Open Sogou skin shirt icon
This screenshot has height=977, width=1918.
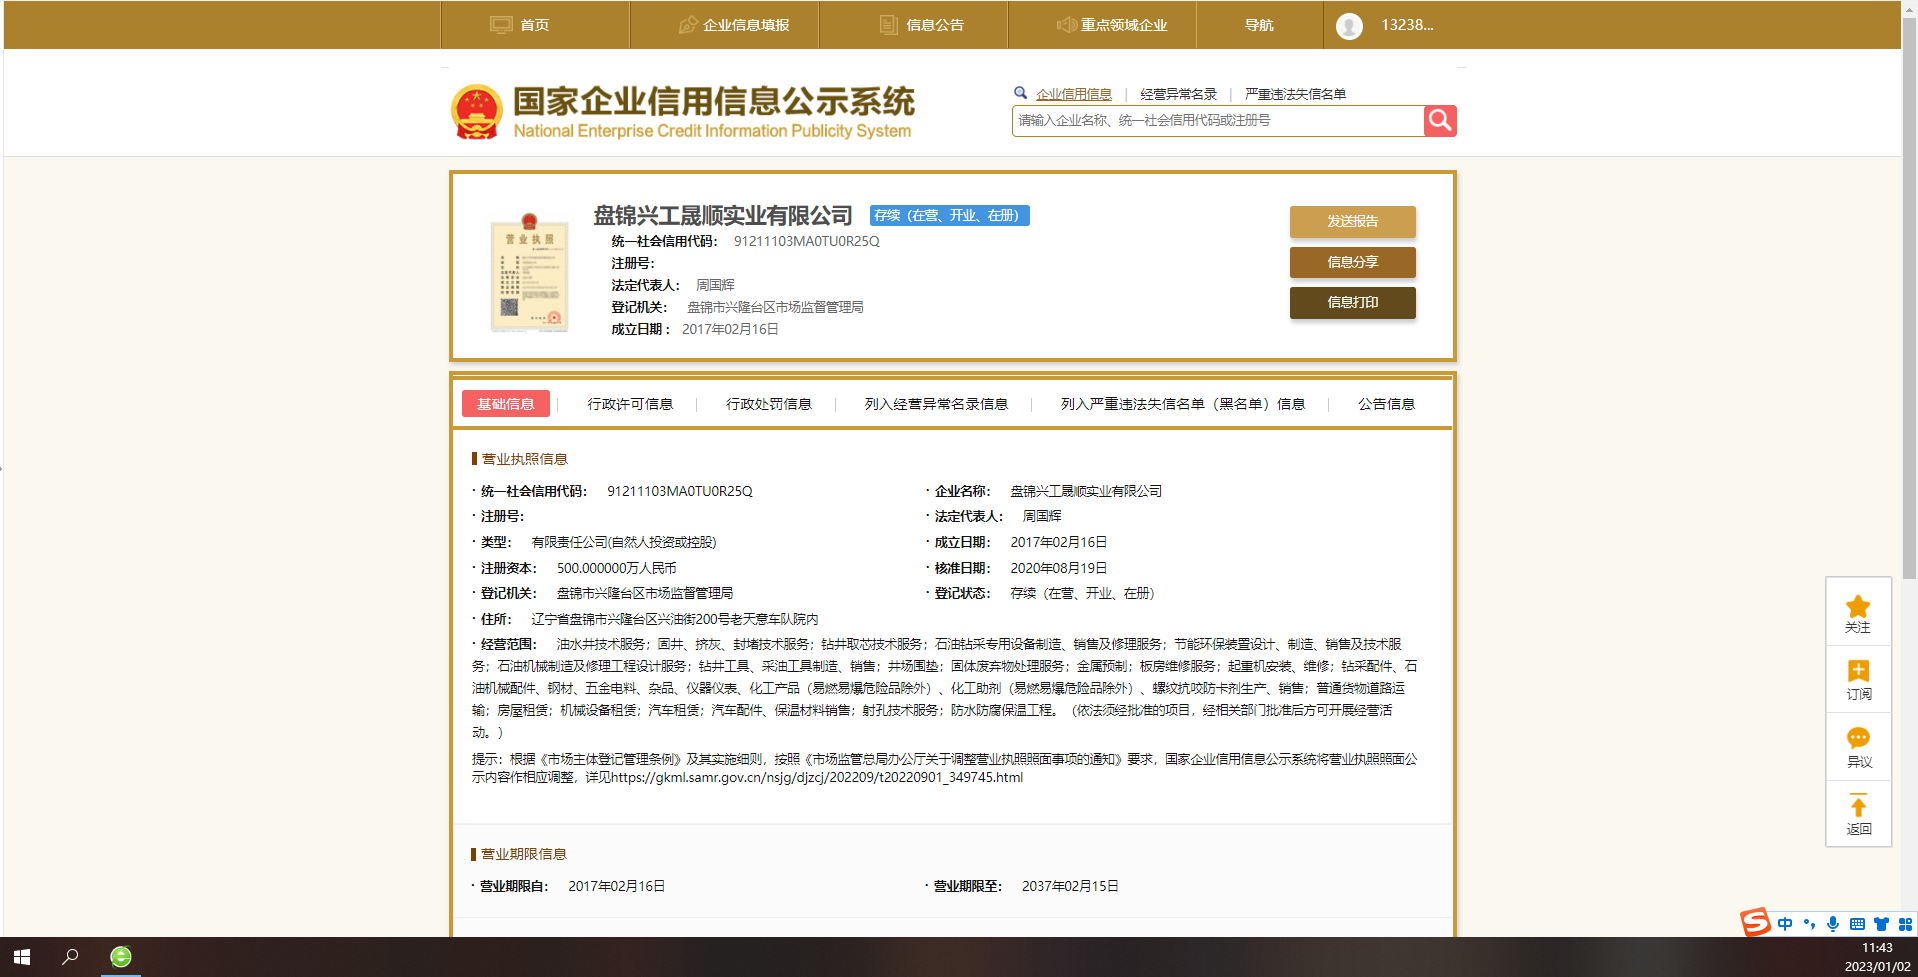coord(1881,924)
